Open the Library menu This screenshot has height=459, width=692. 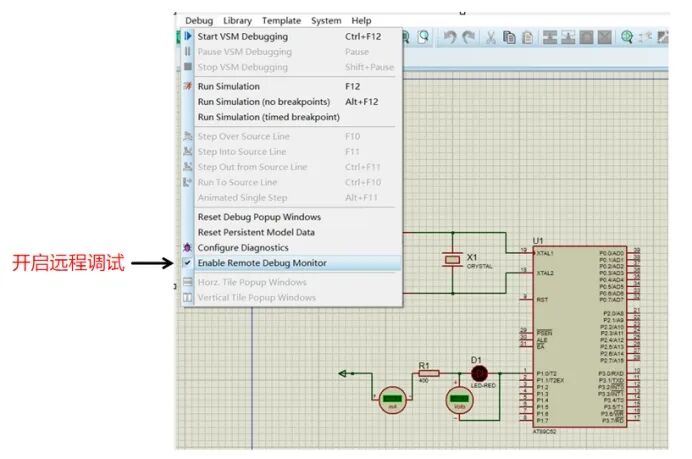click(x=237, y=21)
